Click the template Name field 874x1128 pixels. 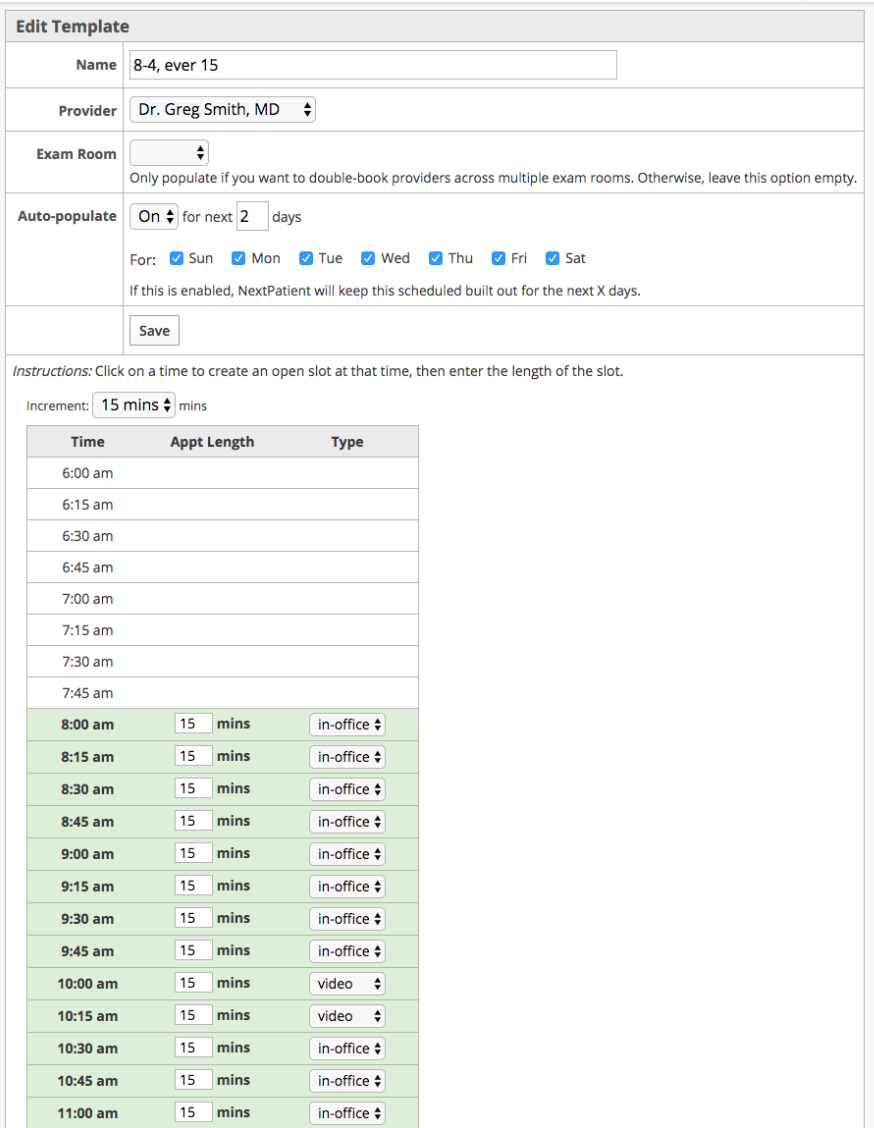point(372,64)
